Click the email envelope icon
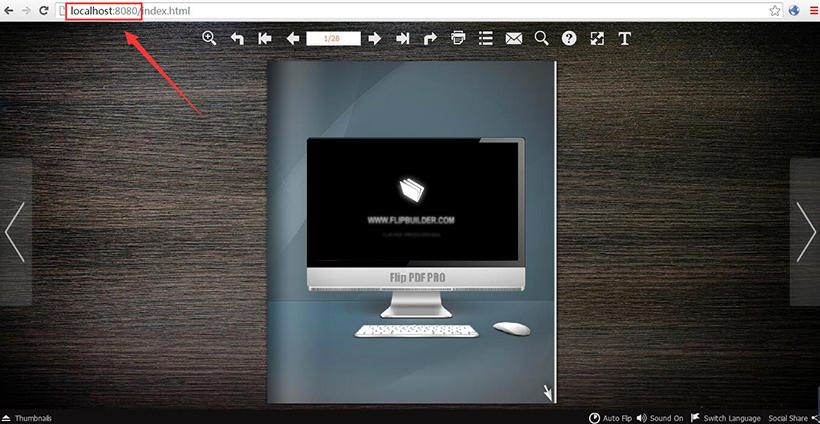The image size is (820, 424). click(x=514, y=39)
